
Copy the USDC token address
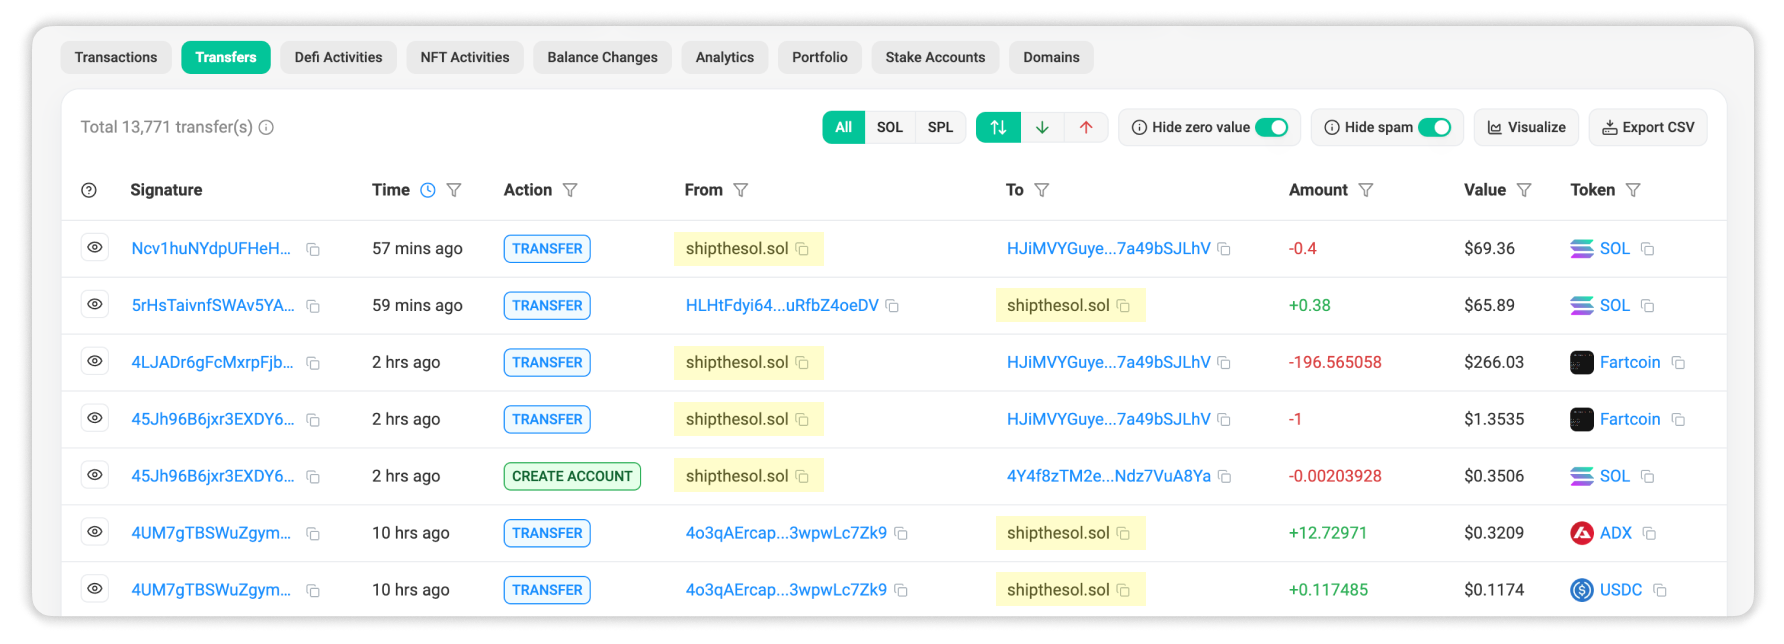tap(1659, 590)
